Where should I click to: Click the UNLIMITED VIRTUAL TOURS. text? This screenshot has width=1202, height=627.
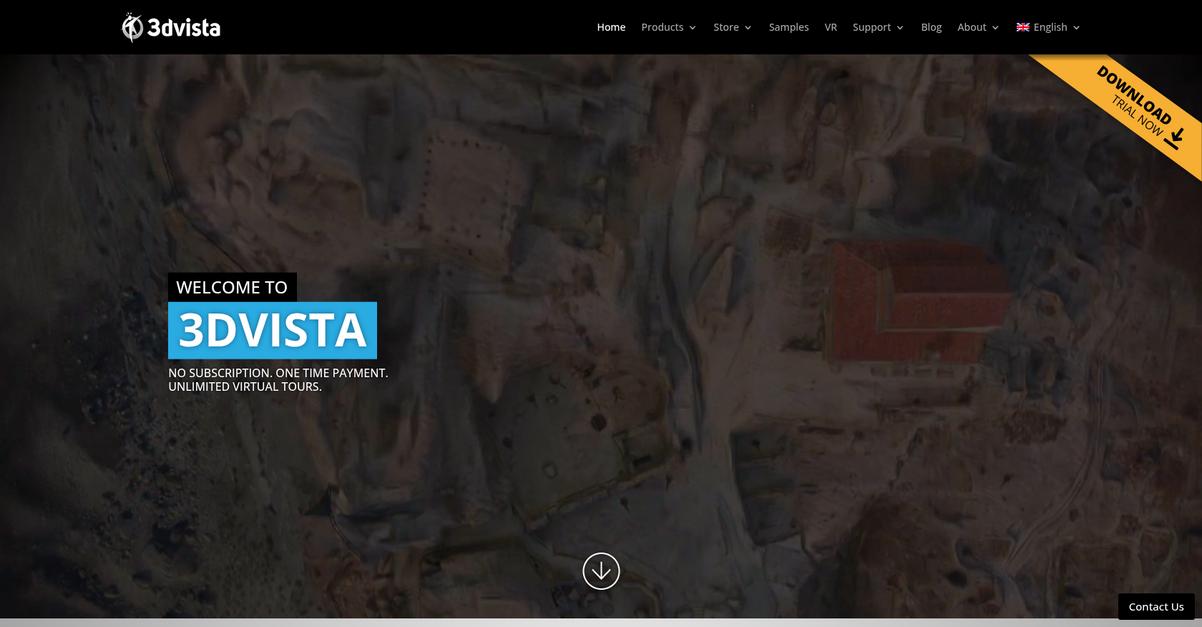pos(245,387)
